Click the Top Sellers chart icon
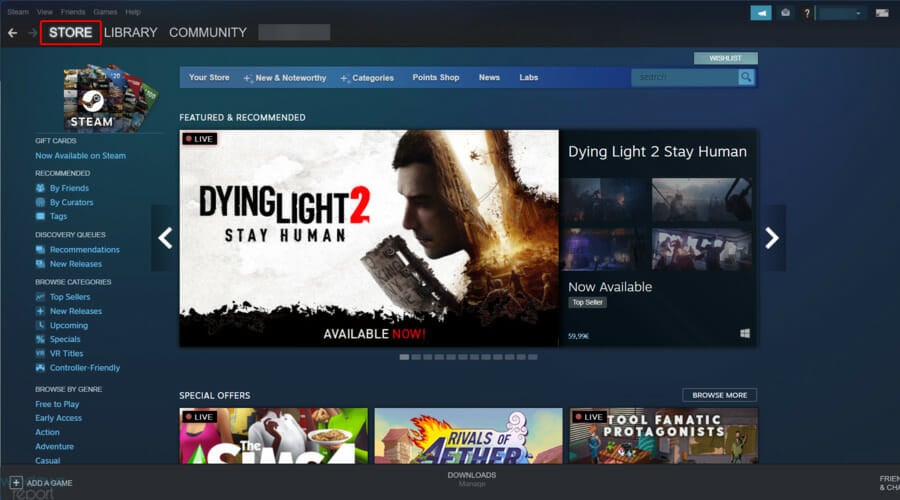900x500 pixels. (40, 297)
